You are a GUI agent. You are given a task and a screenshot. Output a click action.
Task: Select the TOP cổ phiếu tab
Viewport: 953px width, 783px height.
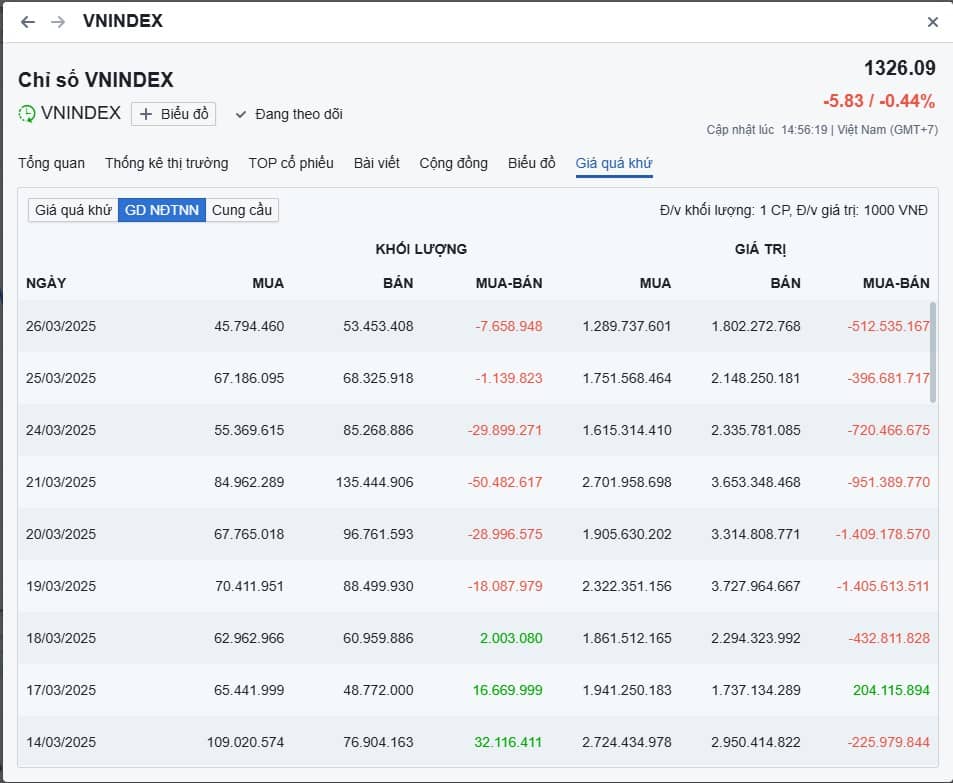click(291, 162)
